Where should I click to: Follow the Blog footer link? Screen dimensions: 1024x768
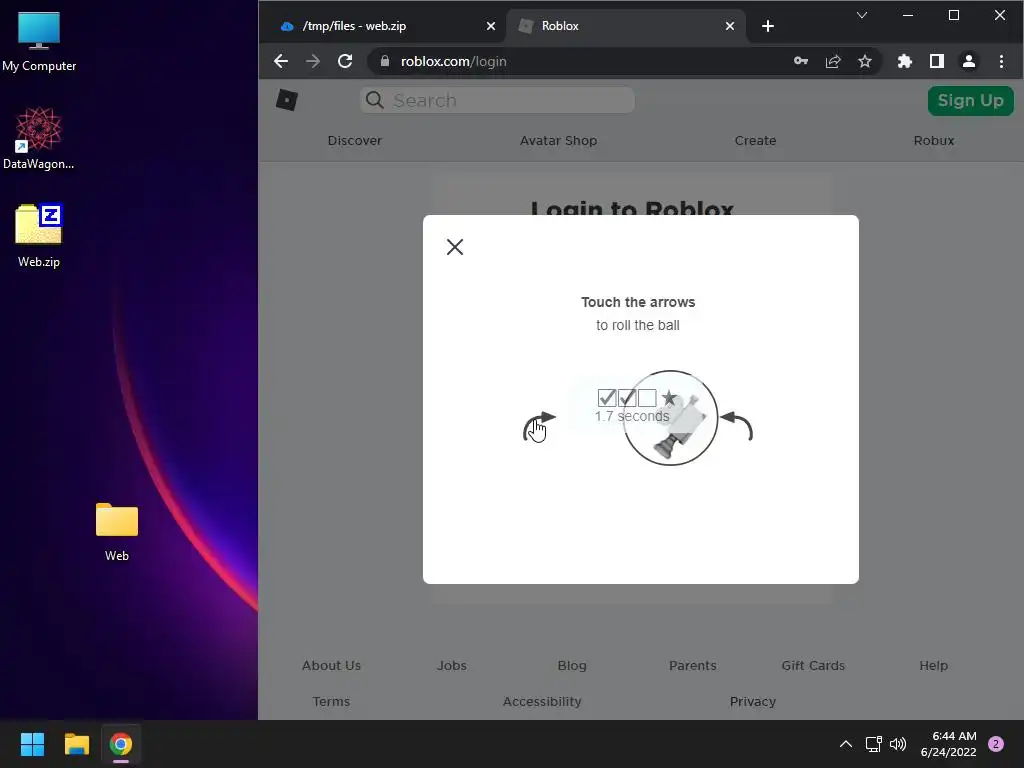[x=572, y=665]
